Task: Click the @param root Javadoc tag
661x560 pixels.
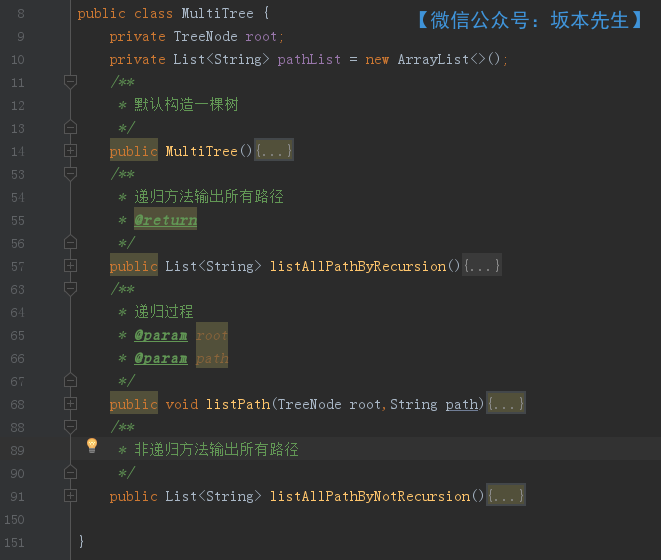Action: coord(160,335)
